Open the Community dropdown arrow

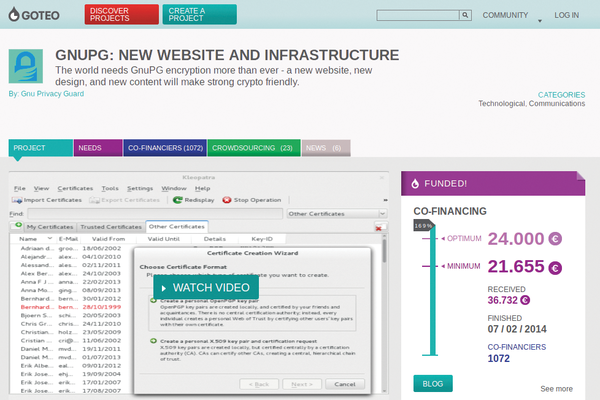tap(540, 21)
